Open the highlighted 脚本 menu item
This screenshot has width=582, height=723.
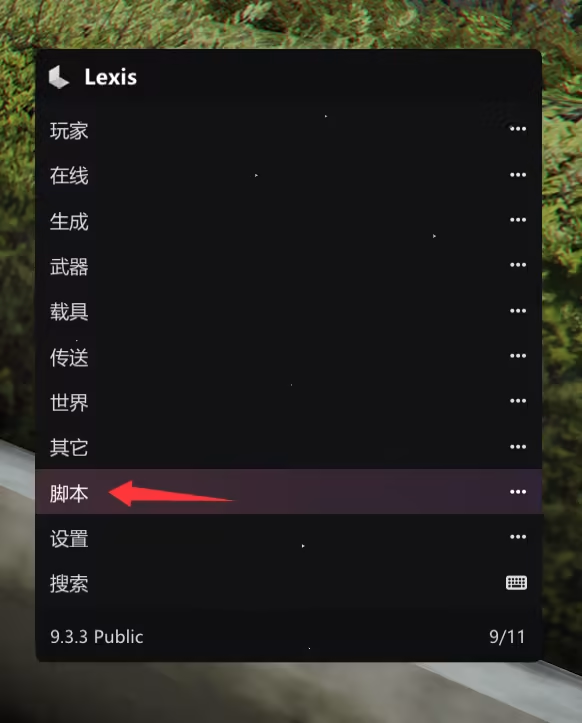click(x=289, y=492)
